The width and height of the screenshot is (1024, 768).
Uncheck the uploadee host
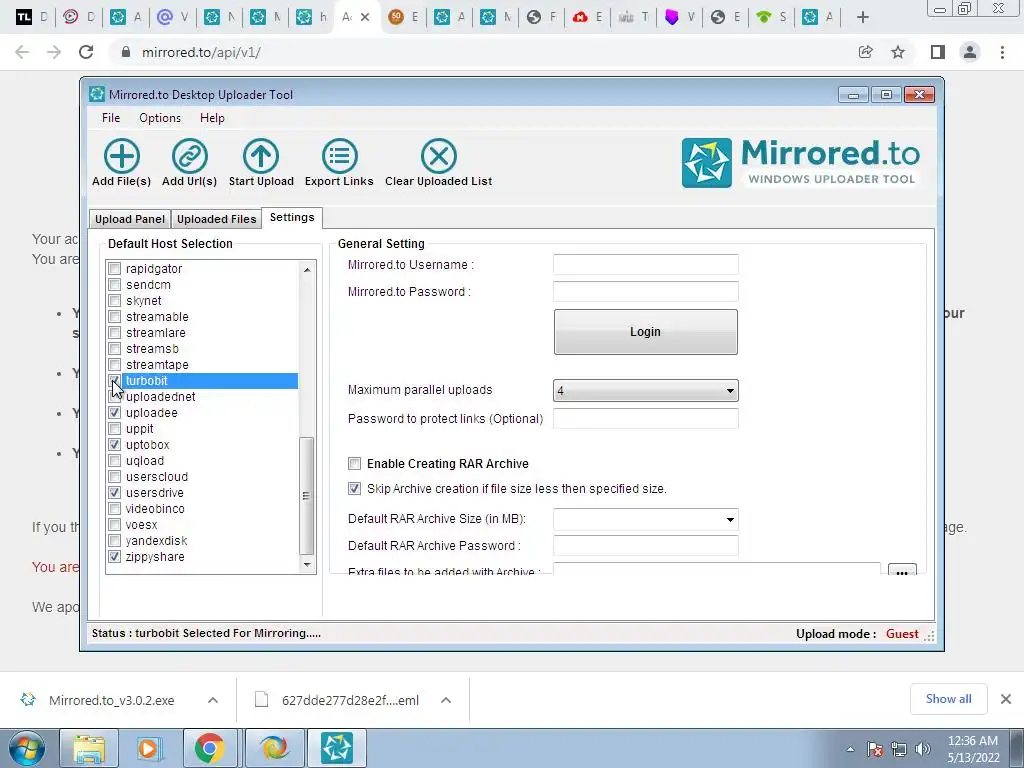[x=115, y=413]
